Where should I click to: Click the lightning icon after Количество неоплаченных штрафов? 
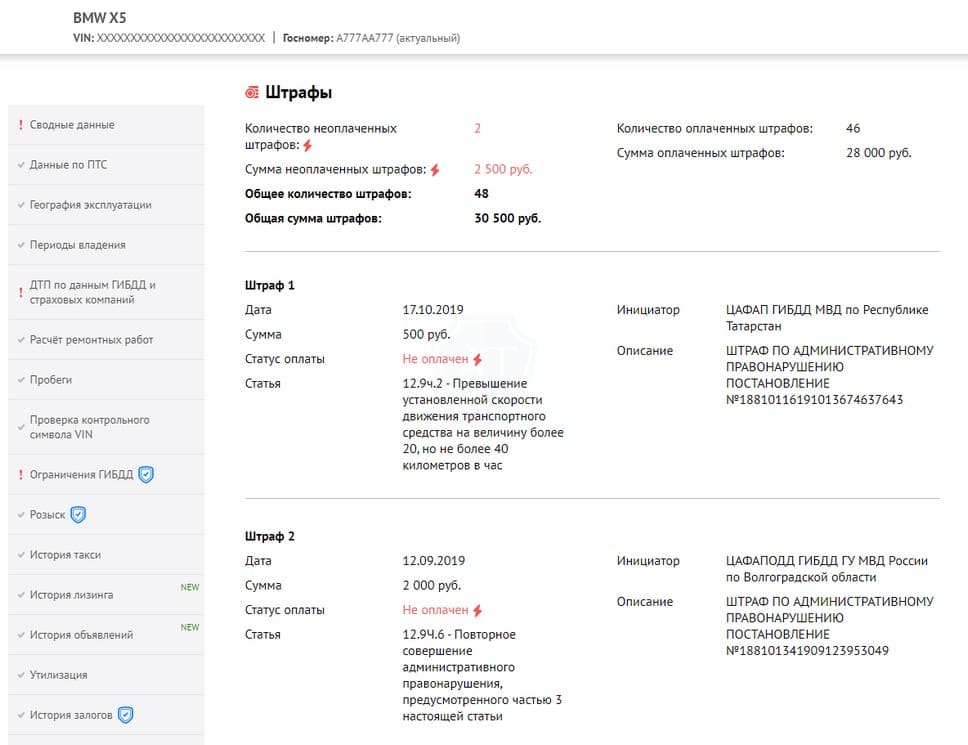[307, 146]
